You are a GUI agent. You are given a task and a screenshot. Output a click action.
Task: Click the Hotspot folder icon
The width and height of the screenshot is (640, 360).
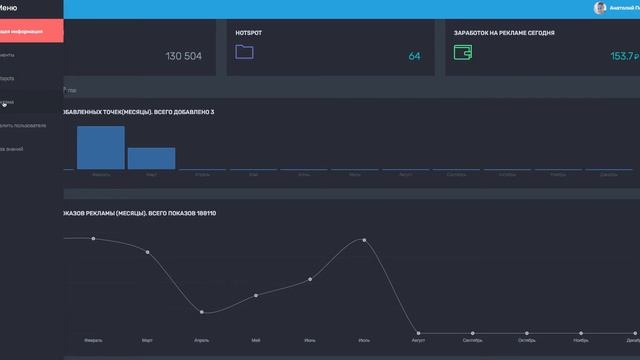[244, 52]
